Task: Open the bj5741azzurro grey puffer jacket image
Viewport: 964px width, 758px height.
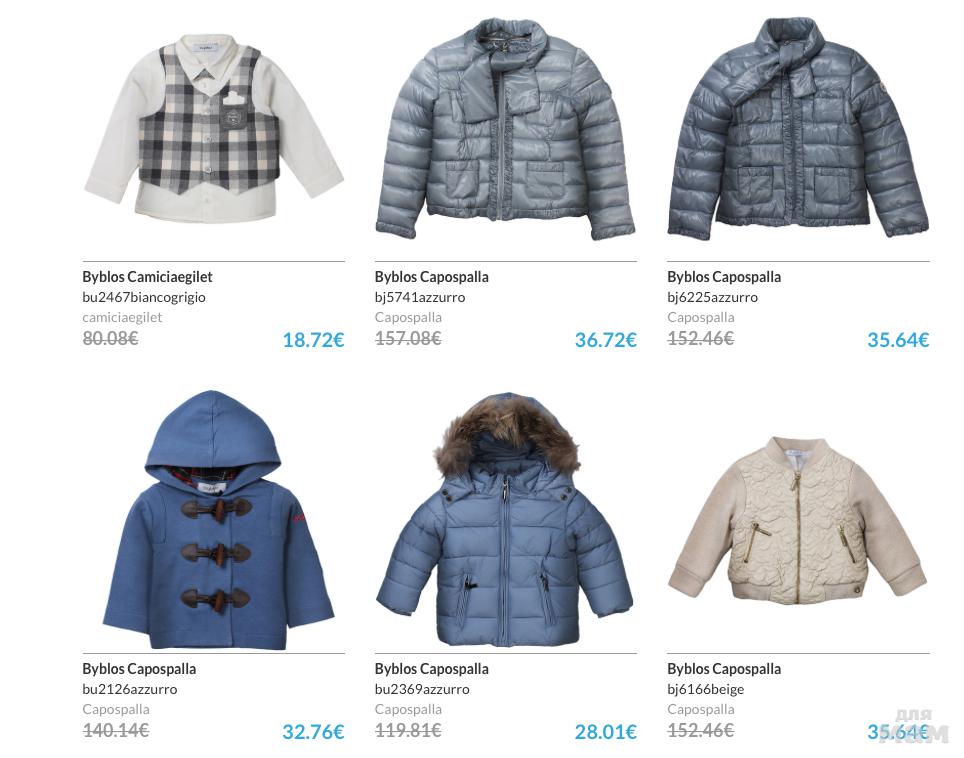Action: 505,128
